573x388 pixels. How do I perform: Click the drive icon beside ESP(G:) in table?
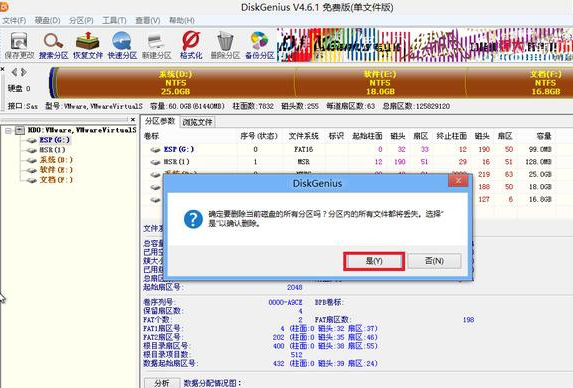pos(156,149)
